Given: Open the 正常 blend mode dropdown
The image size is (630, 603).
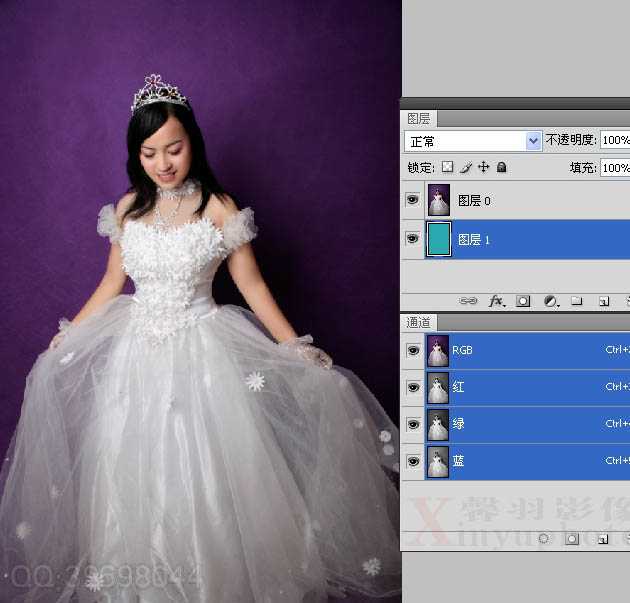Looking at the screenshot, I should [472, 141].
